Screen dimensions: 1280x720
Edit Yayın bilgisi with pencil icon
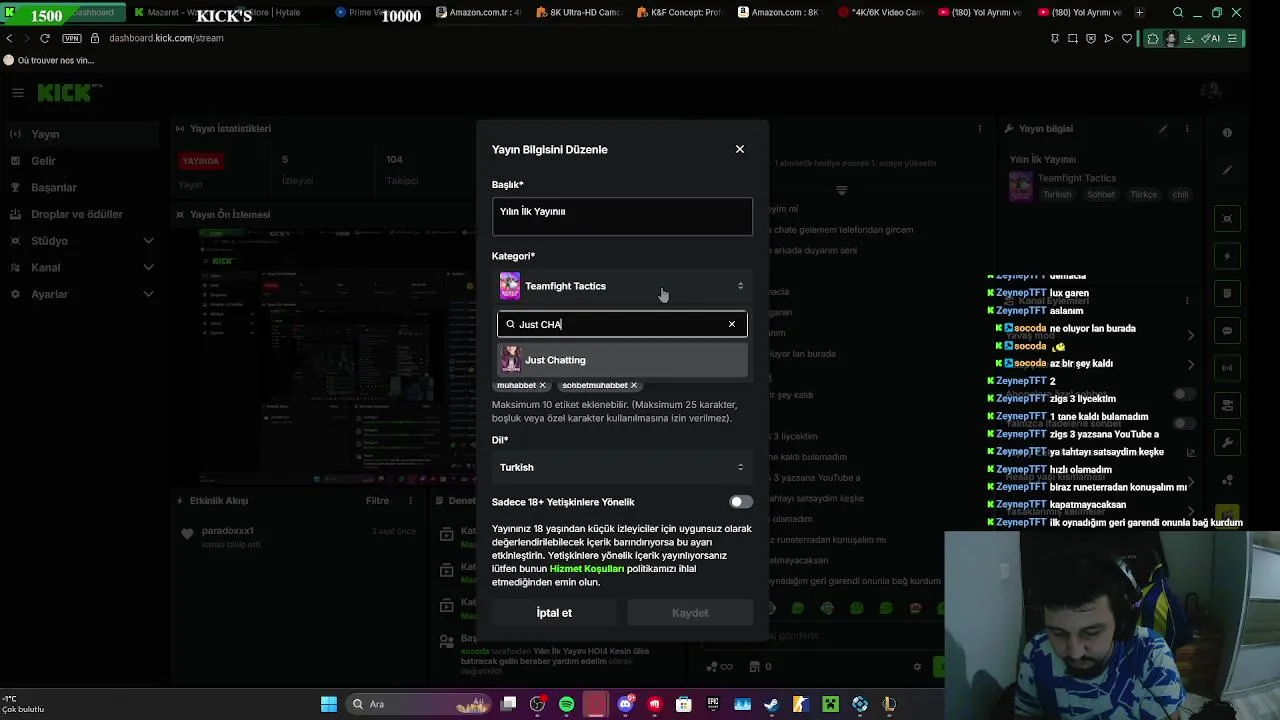point(1163,129)
